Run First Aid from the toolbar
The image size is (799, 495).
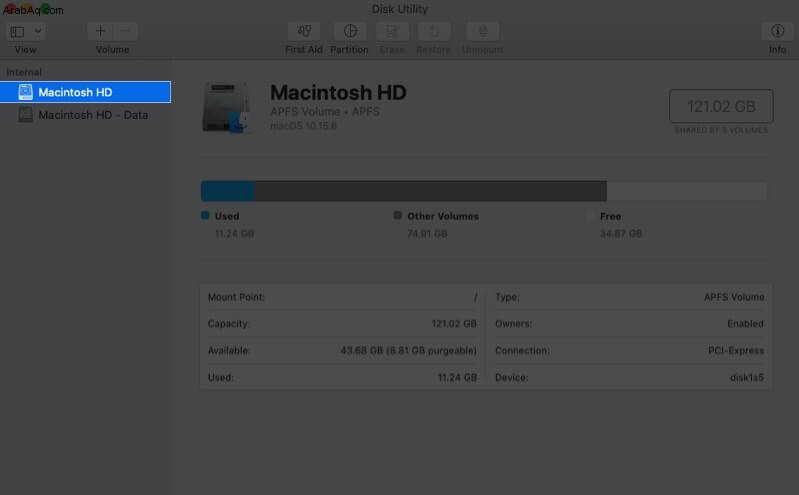tap(304, 31)
